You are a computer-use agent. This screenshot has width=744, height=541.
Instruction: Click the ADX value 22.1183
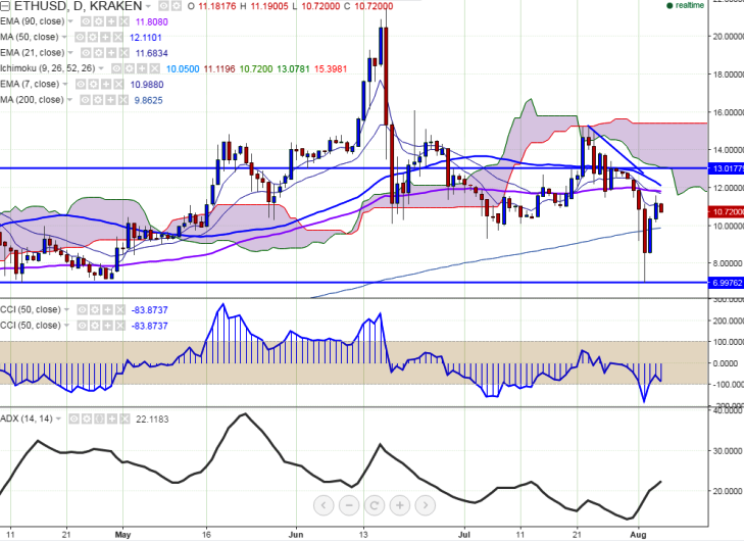click(152, 420)
